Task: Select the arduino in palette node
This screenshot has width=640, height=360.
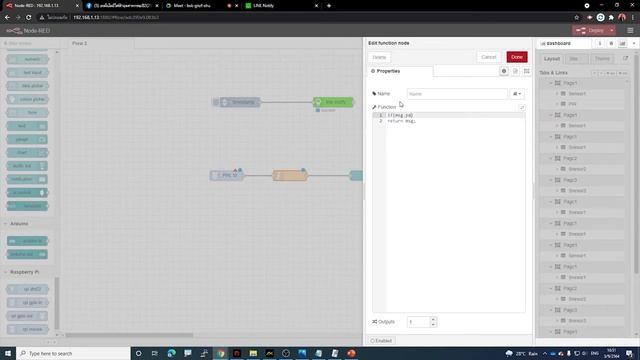Action: point(27,241)
